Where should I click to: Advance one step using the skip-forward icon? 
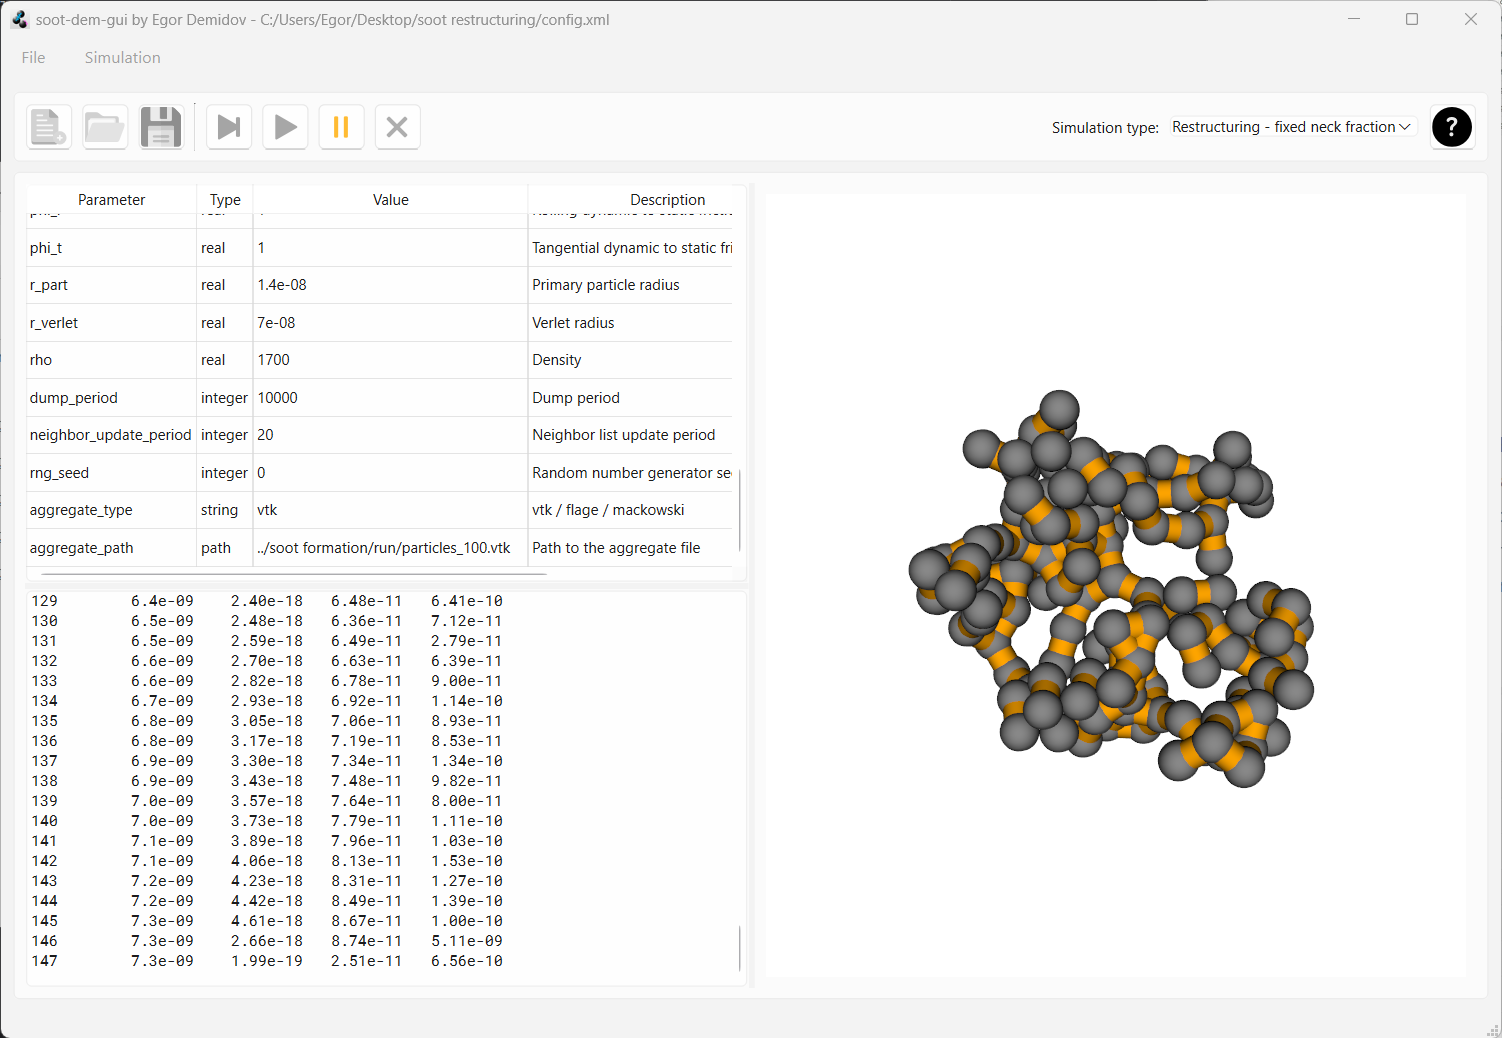pyautogui.click(x=229, y=127)
